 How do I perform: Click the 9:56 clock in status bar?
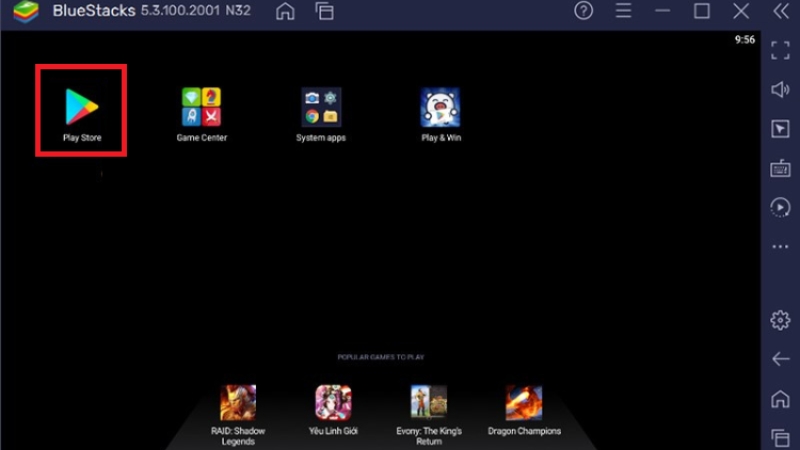tap(744, 40)
